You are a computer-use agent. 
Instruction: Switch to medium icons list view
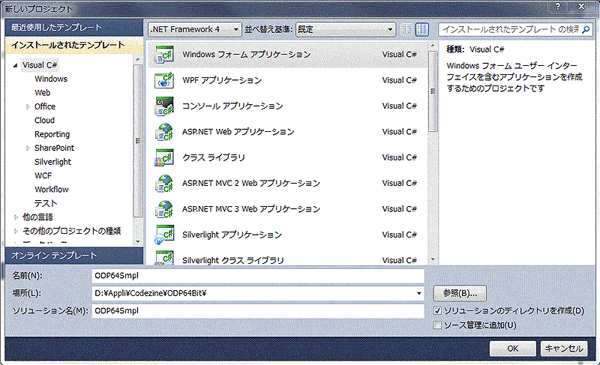pos(422,29)
